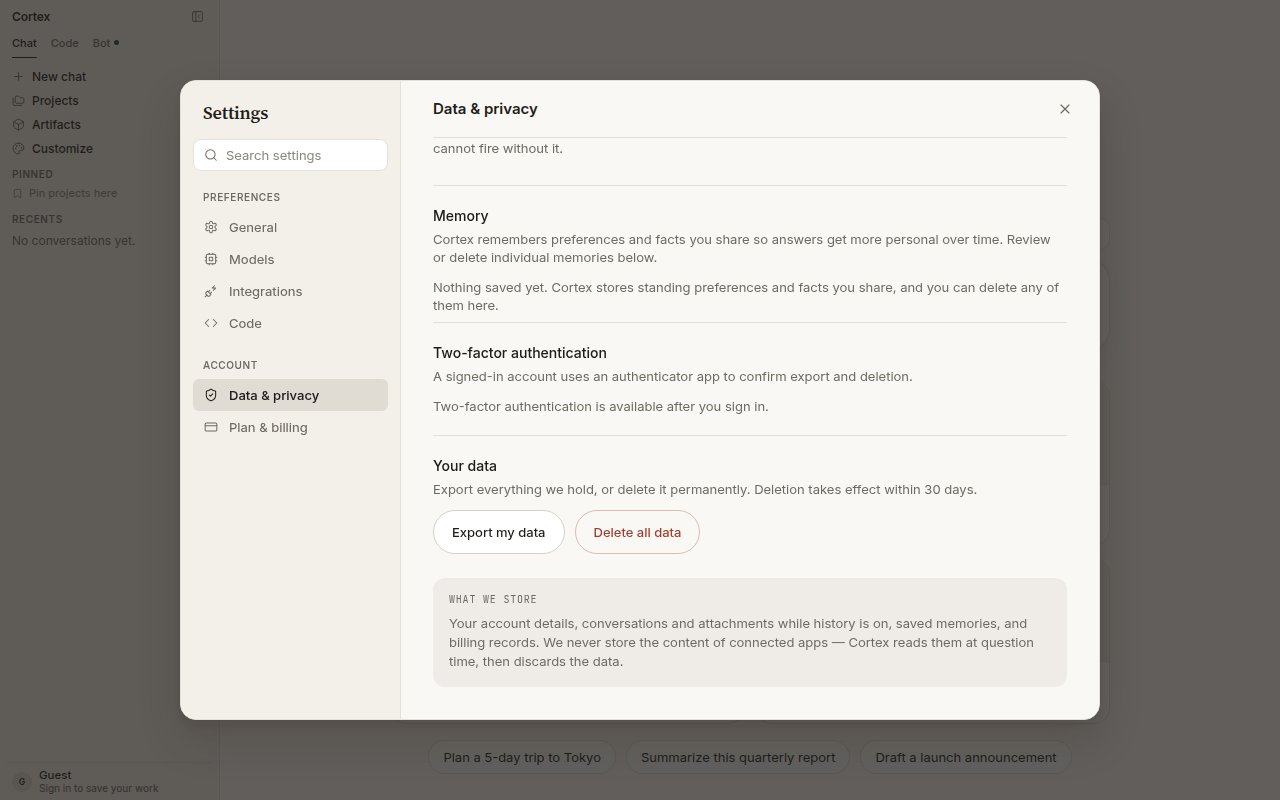Click the Artifacts cube icon
Image resolution: width=1280 pixels, height=800 pixels.
[x=18, y=124]
